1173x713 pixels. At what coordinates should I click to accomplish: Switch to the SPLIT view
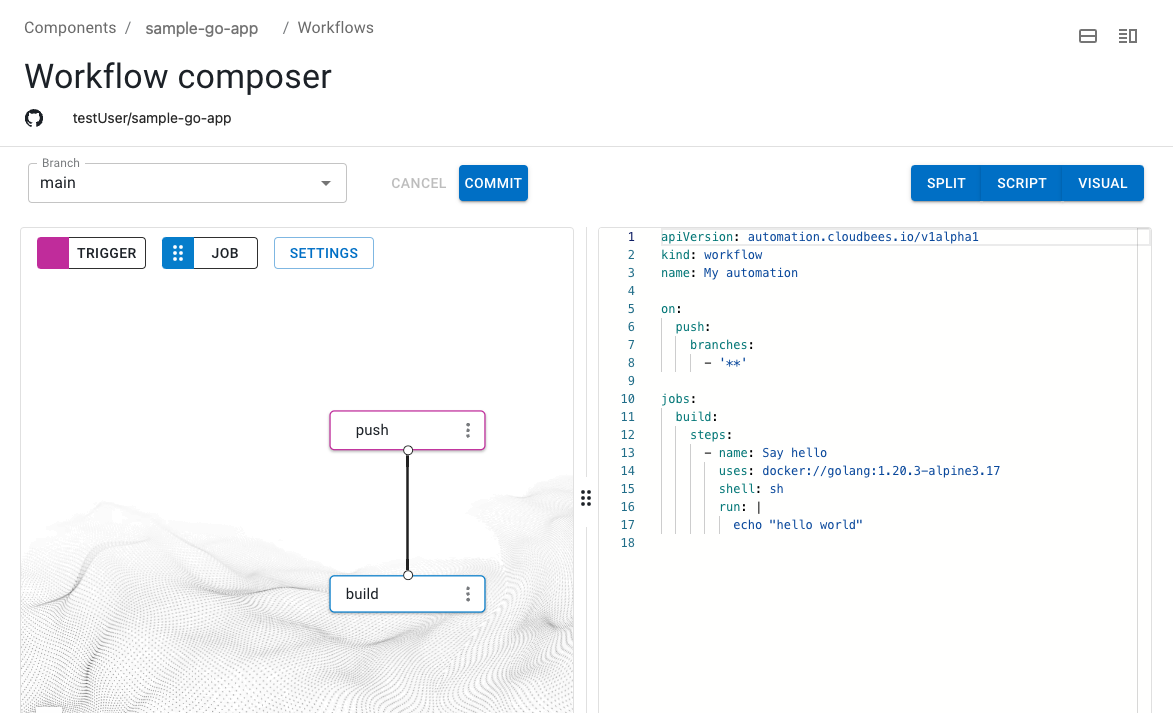[946, 183]
